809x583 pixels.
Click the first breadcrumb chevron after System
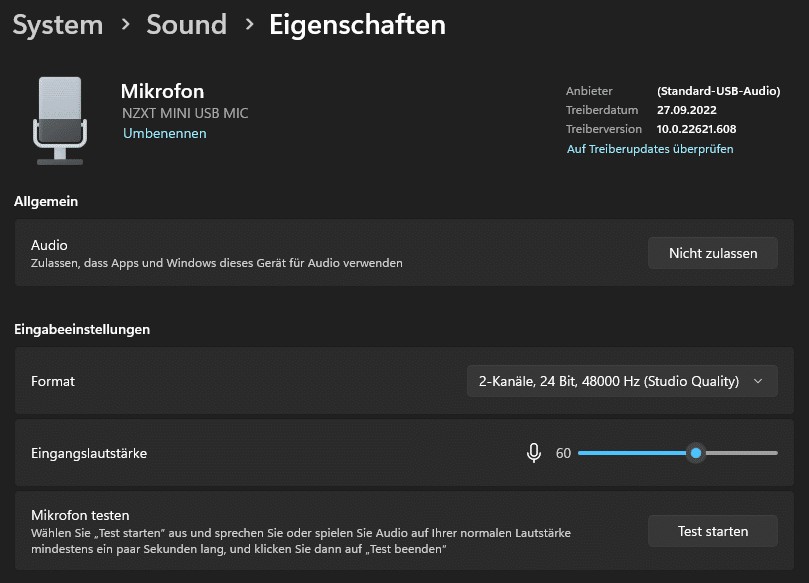[x=125, y=25]
